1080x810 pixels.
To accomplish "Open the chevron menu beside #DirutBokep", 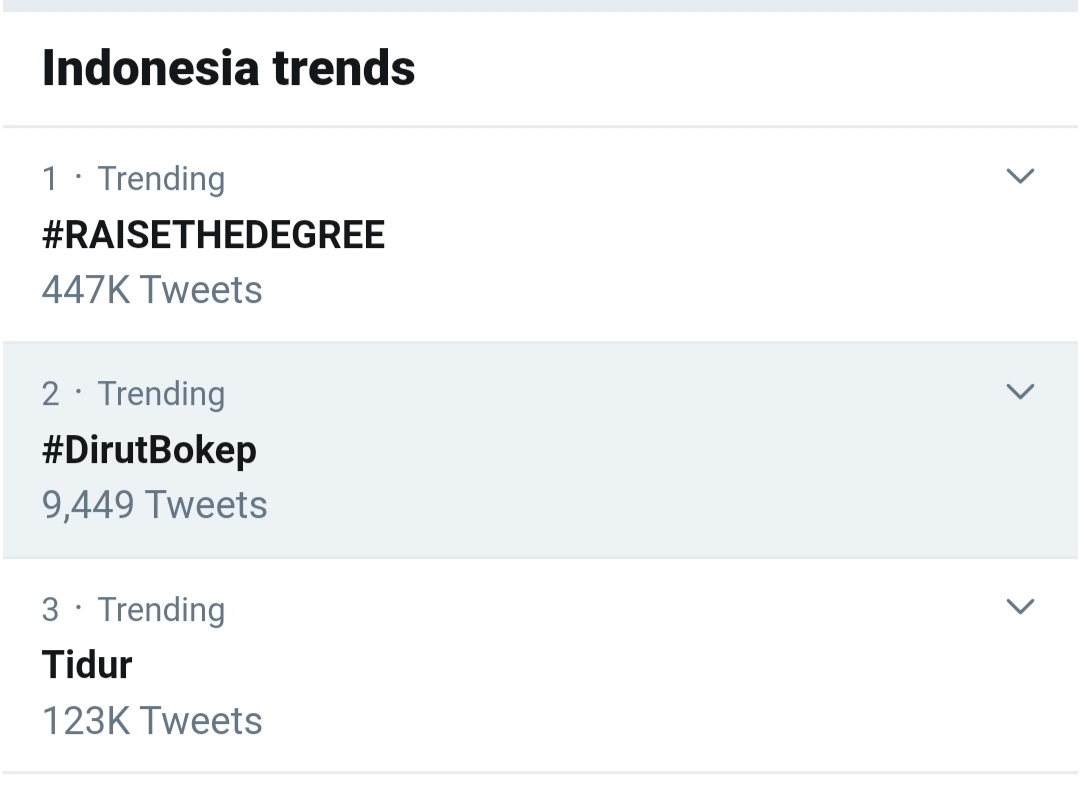I will (1019, 392).
